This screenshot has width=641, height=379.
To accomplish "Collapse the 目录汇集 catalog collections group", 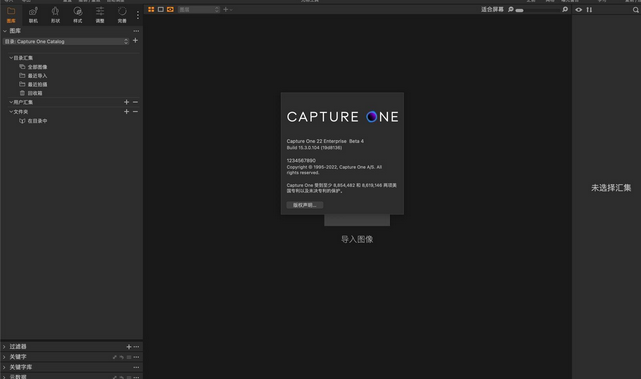I will 11,58.
